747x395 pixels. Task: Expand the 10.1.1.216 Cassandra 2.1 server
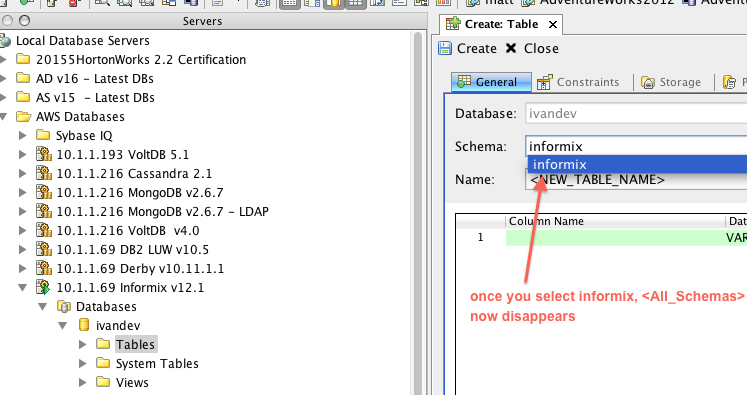pyautogui.click(x=22, y=174)
